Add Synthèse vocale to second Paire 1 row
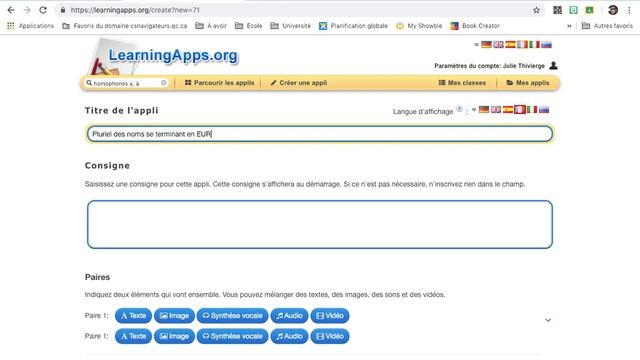640x360 pixels. point(232,336)
